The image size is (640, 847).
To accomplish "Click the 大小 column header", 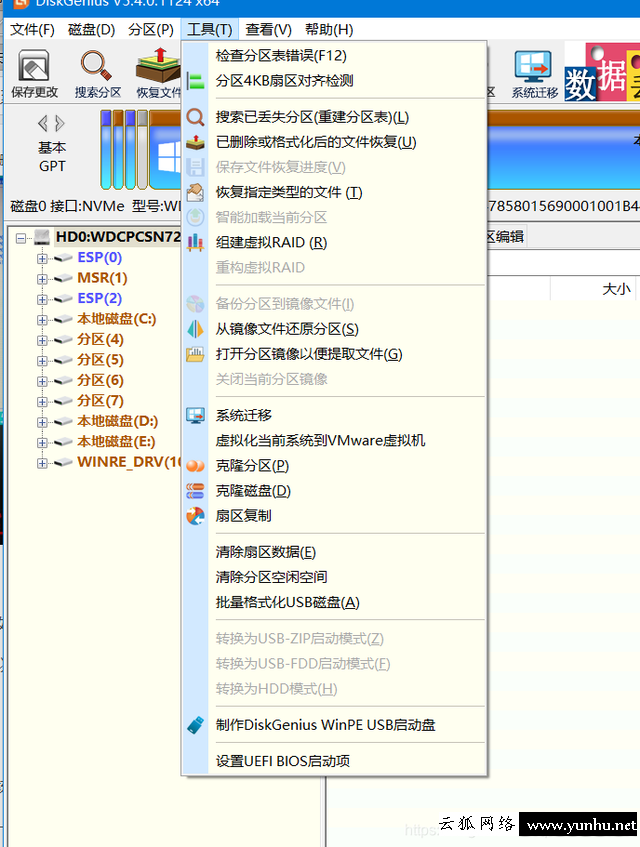I will 616,289.
